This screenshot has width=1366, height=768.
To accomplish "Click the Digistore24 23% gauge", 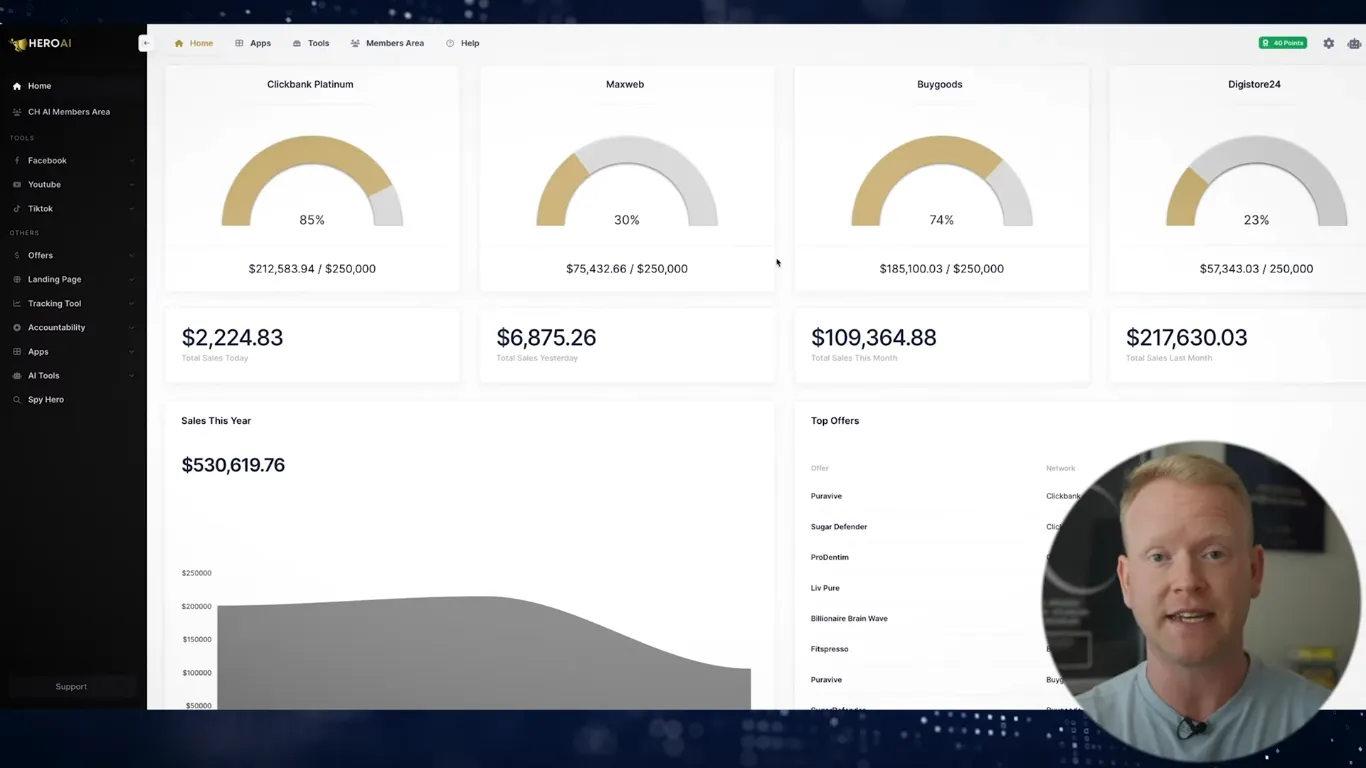I will point(1256,181).
